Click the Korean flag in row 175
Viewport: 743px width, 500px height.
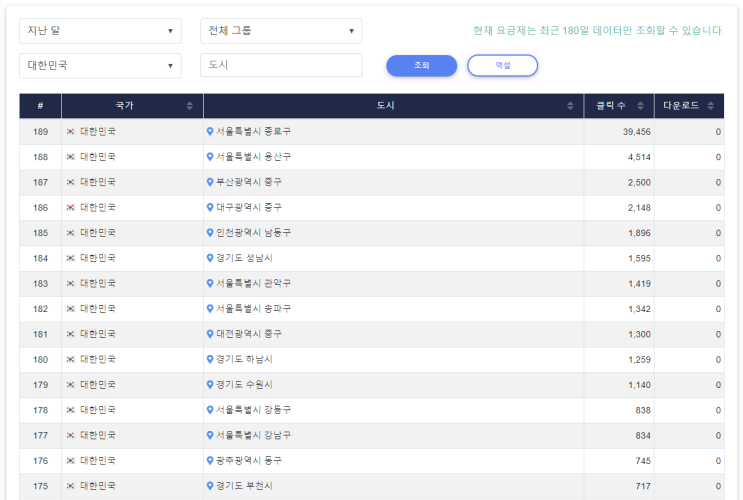71,486
